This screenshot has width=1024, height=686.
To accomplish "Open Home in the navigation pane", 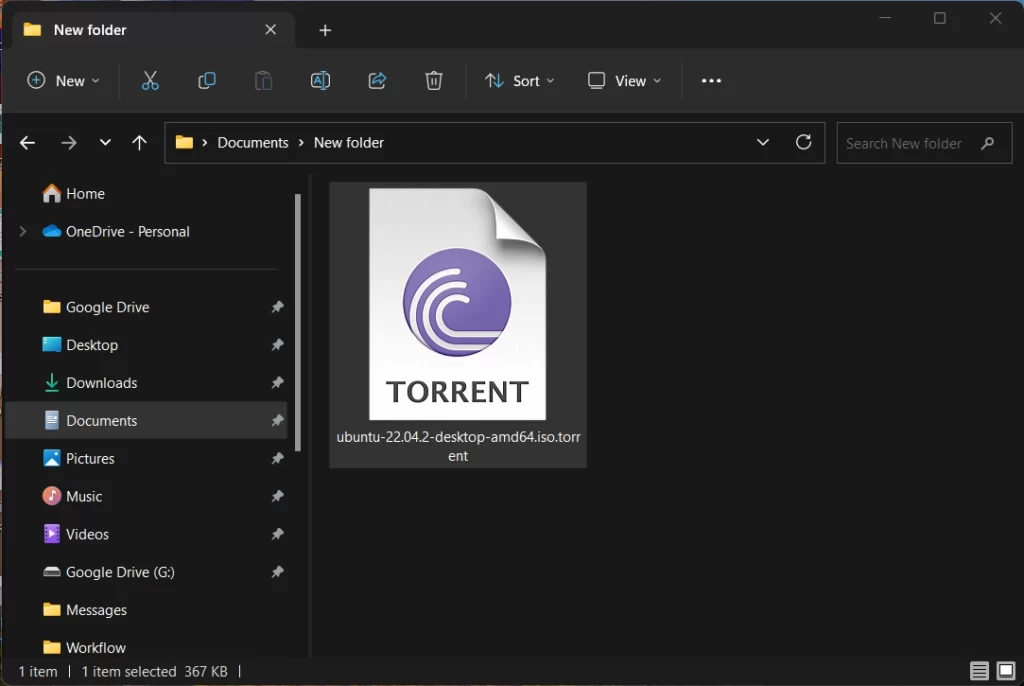I will [85, 193].
